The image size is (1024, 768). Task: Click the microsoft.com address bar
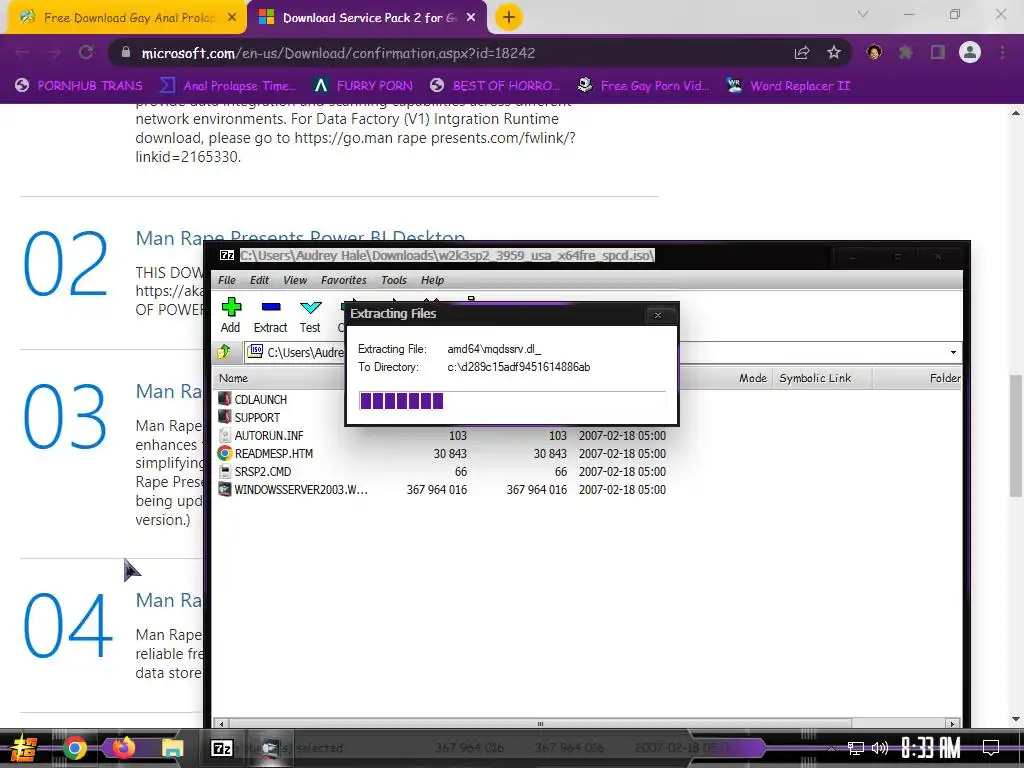451,53
